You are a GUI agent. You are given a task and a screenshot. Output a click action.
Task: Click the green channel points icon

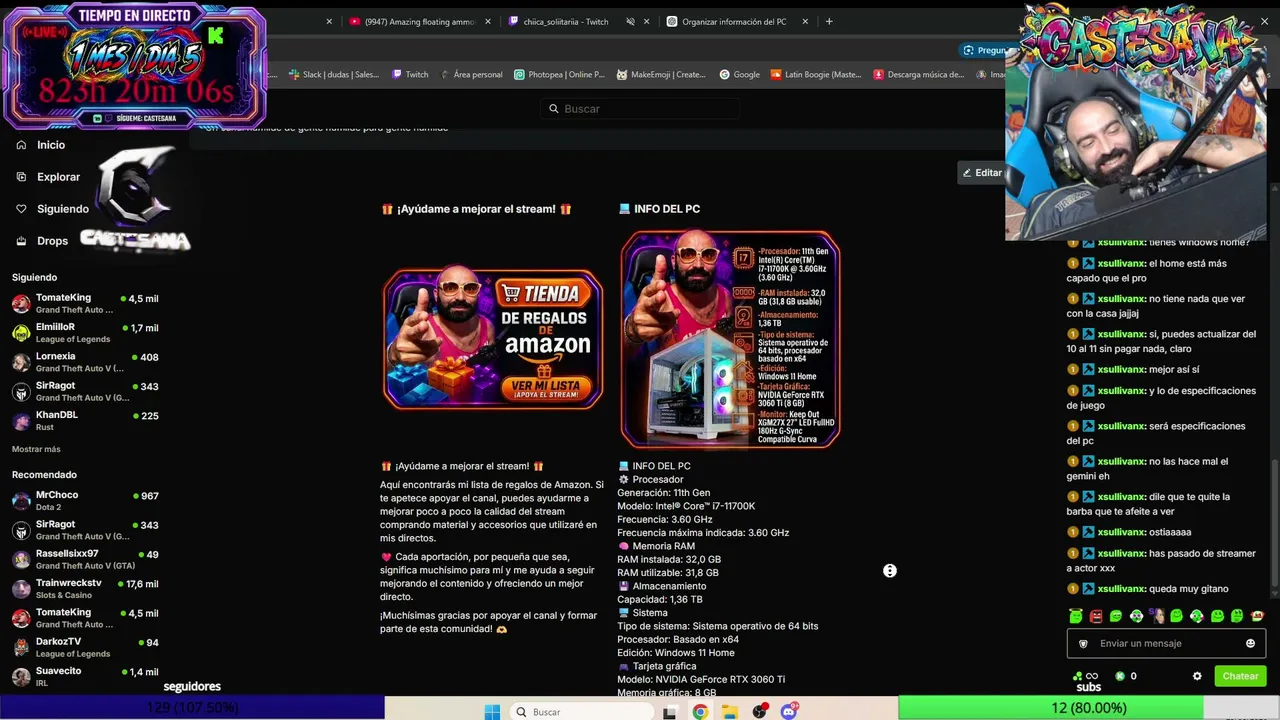(1076, 676)
